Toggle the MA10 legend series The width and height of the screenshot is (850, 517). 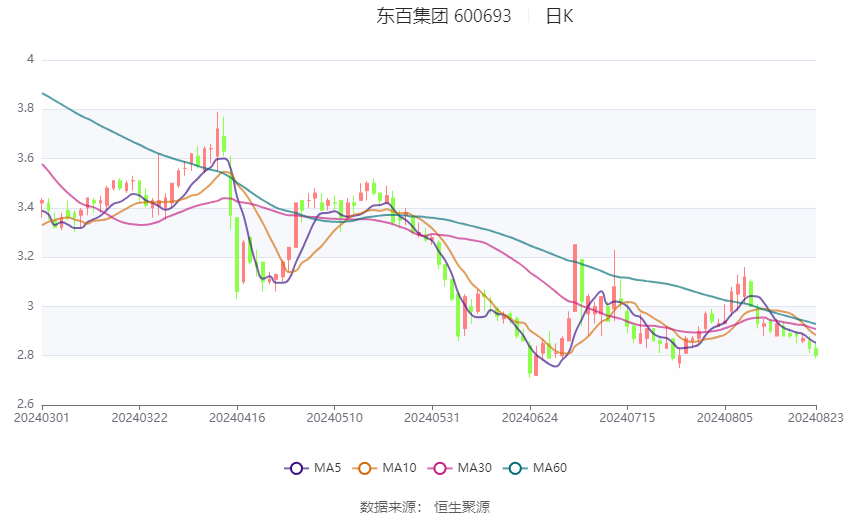[384, 468]
